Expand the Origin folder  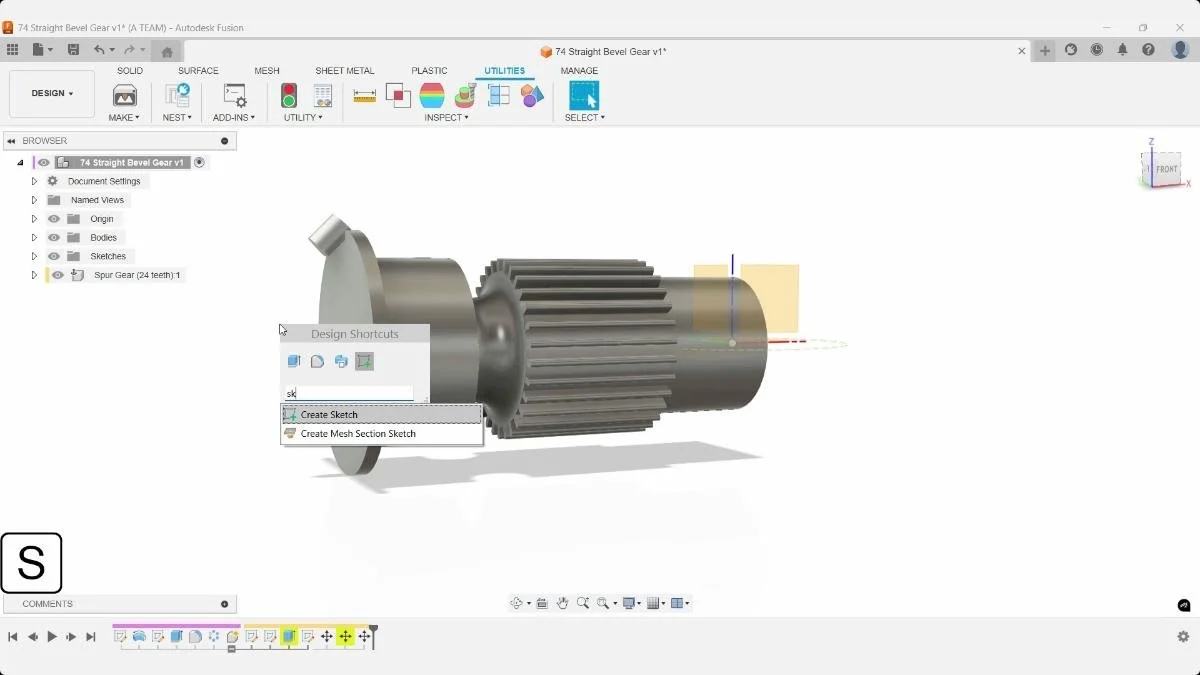click(34, 219)
